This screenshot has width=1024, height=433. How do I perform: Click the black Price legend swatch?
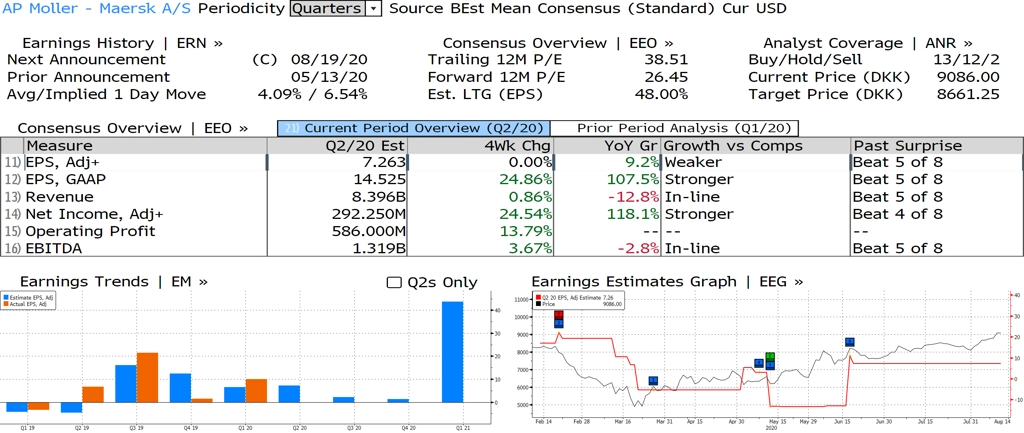pyautogui.click(x=537, y=304)
